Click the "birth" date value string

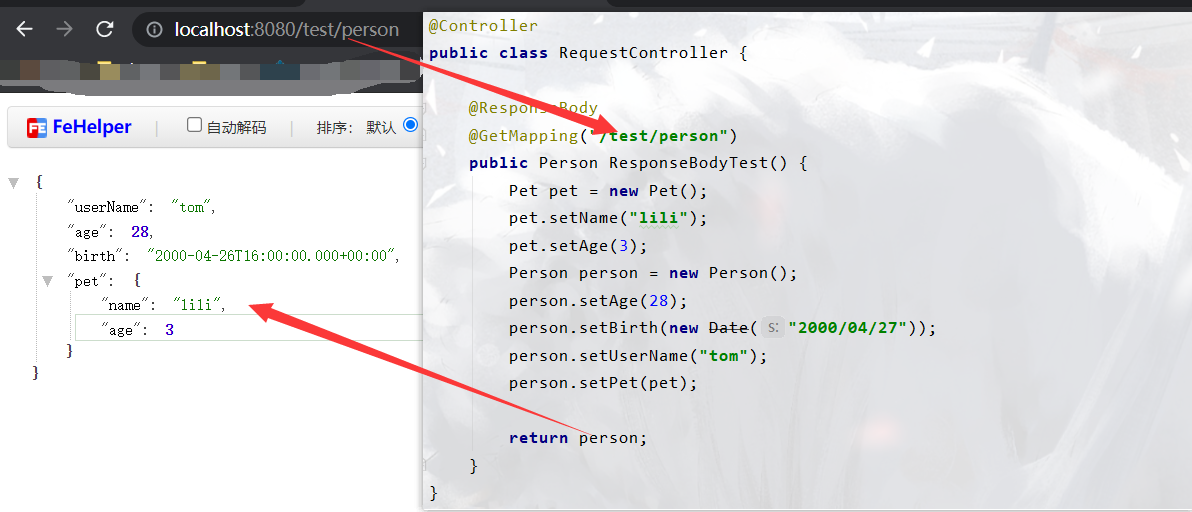click(x=271, y=256)
